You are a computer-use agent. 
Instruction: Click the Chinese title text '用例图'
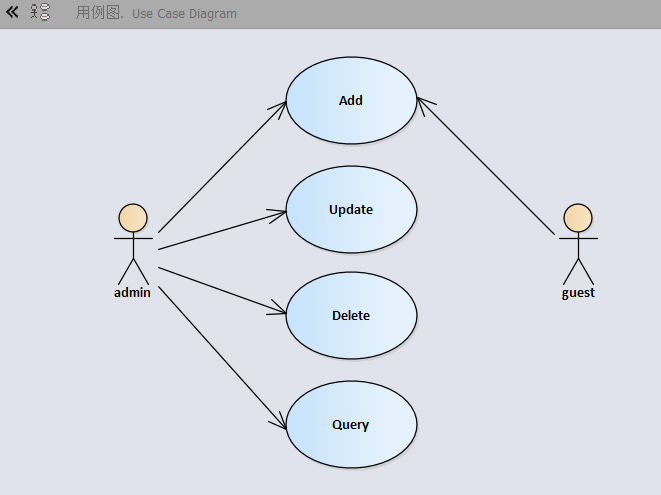point(98,14)
